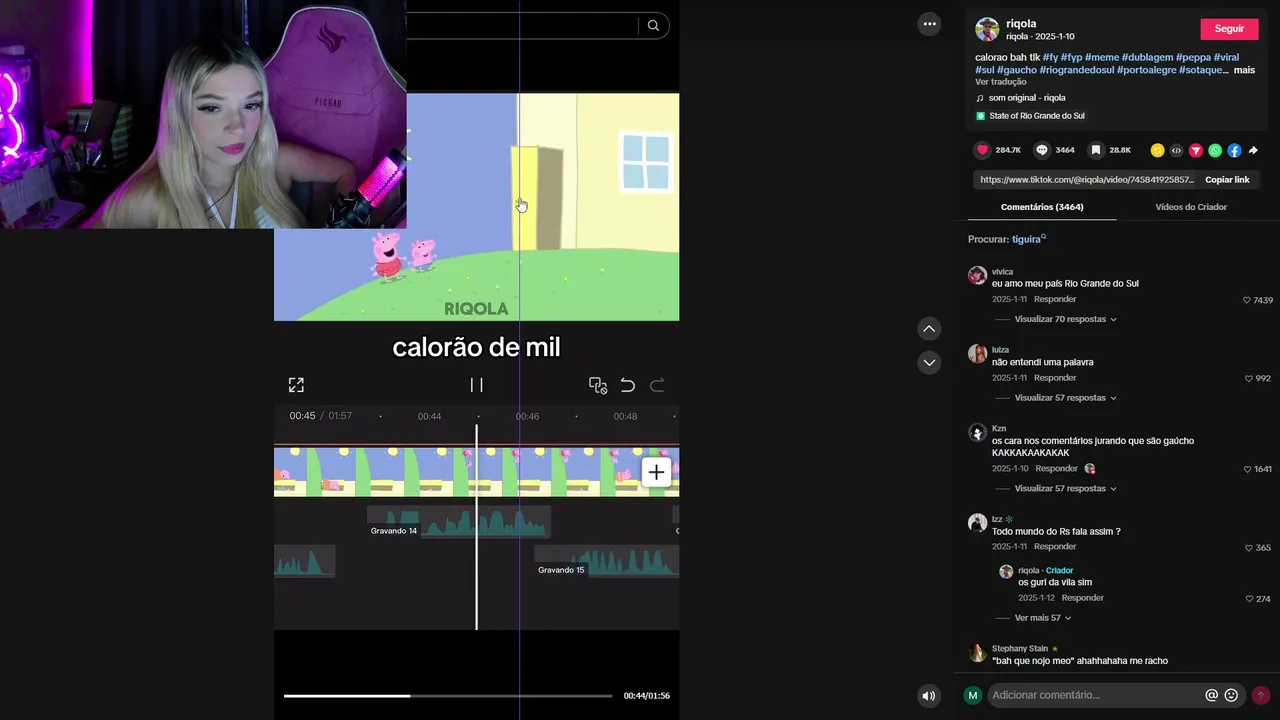Screen dimensions: 1280x720
Task: Click the top search input bar
Action: click(x=520, y=26)
